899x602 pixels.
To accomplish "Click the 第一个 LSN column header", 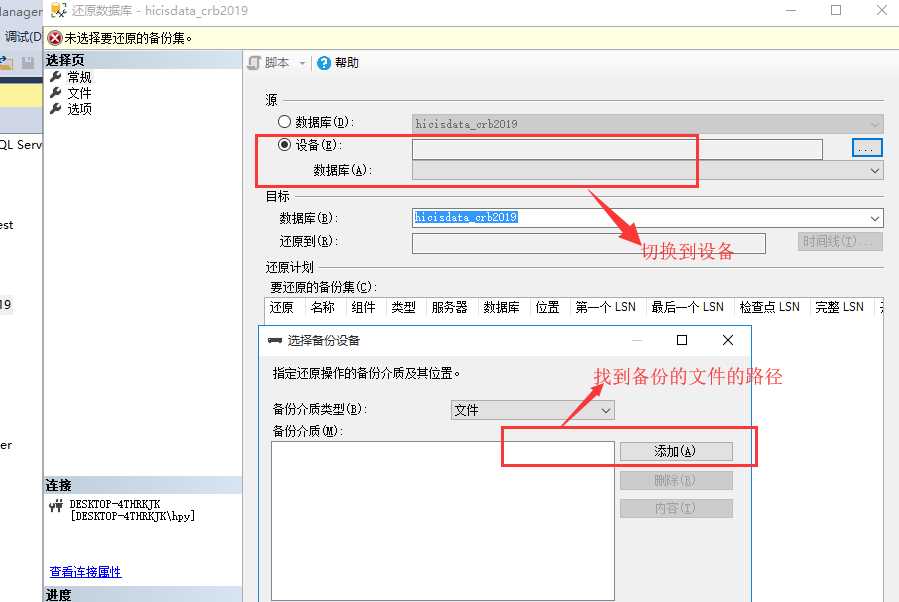I will (606, 307).
